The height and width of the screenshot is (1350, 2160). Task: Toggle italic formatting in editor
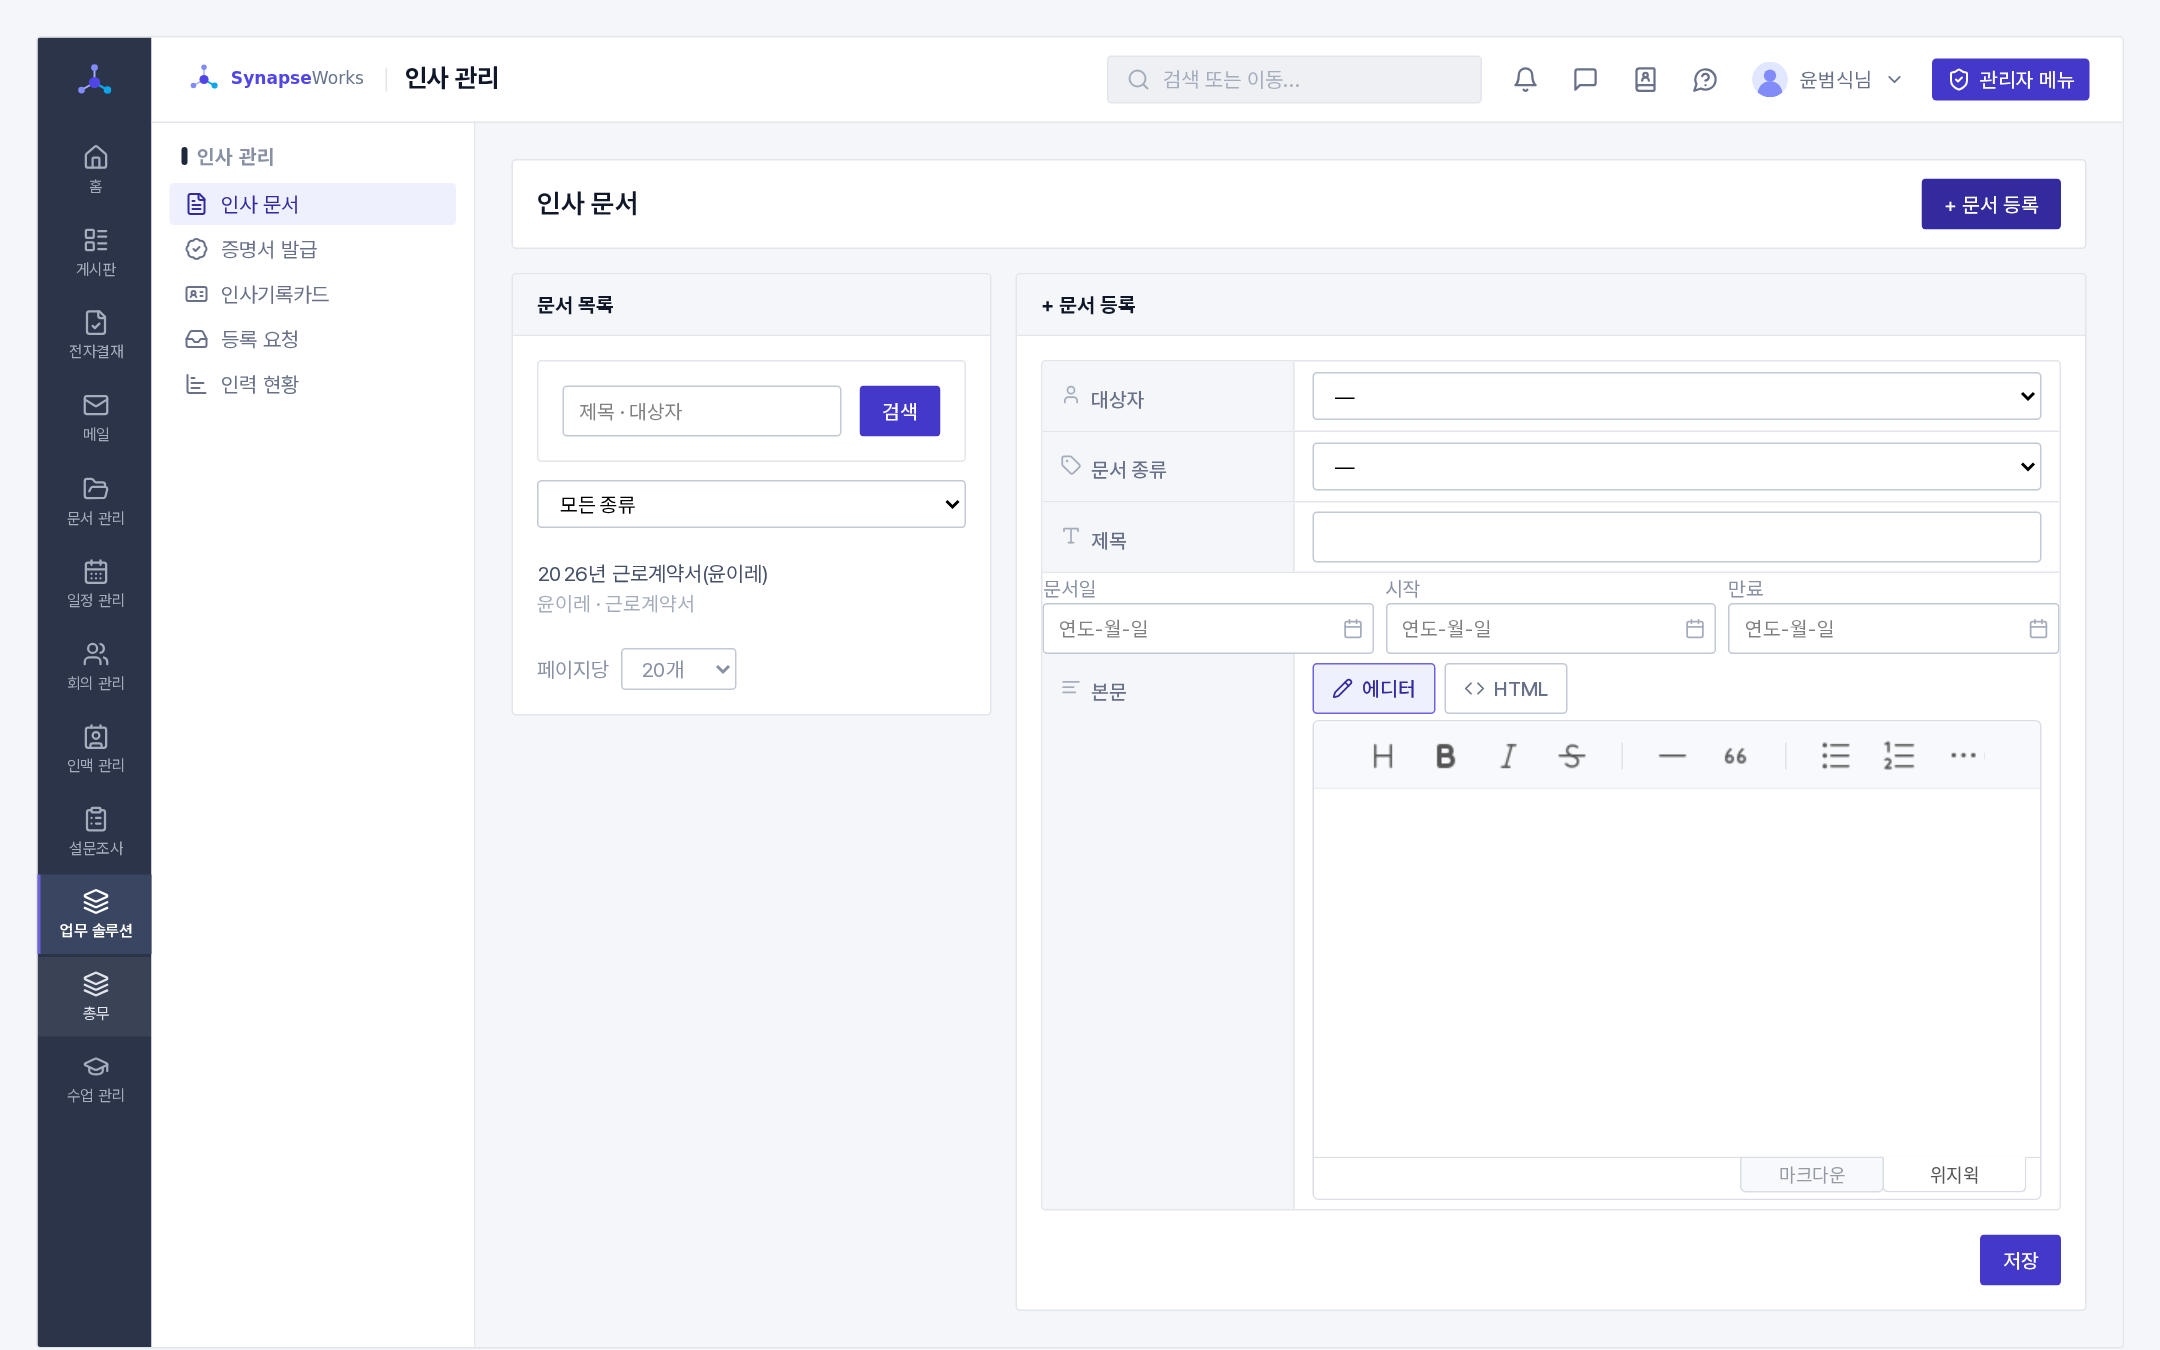[x=1508, y=756]
